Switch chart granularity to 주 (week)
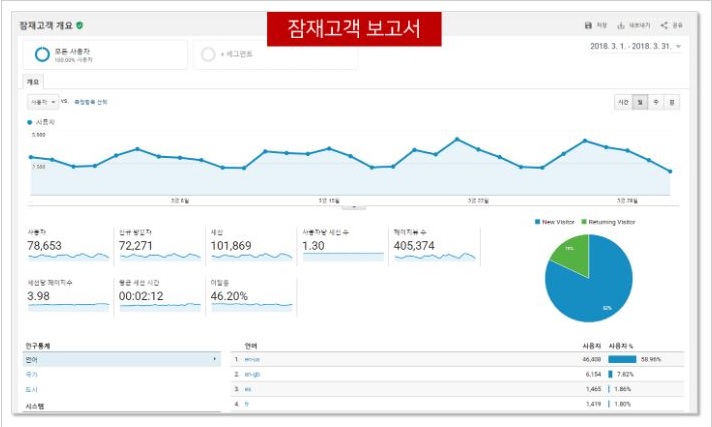Image resolution: width=712 pixels, height=427 pixels. coord(656,102)
